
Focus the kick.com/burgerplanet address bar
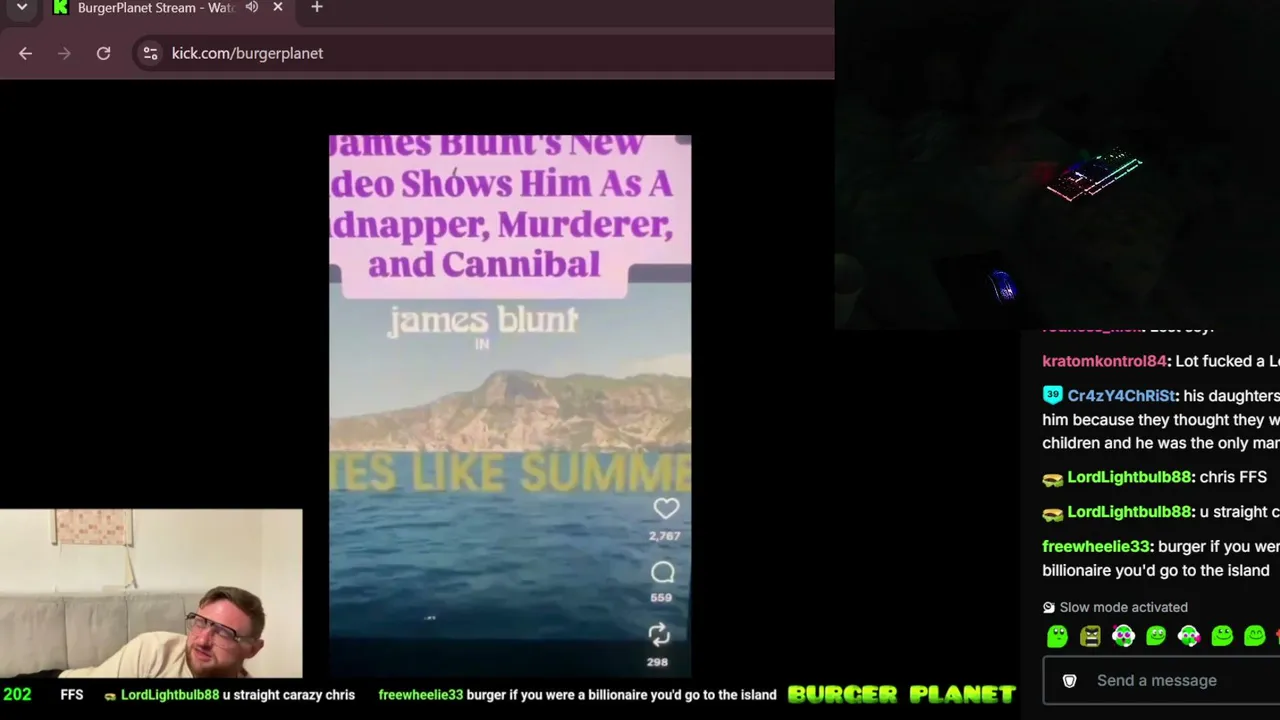coord(483,53)
